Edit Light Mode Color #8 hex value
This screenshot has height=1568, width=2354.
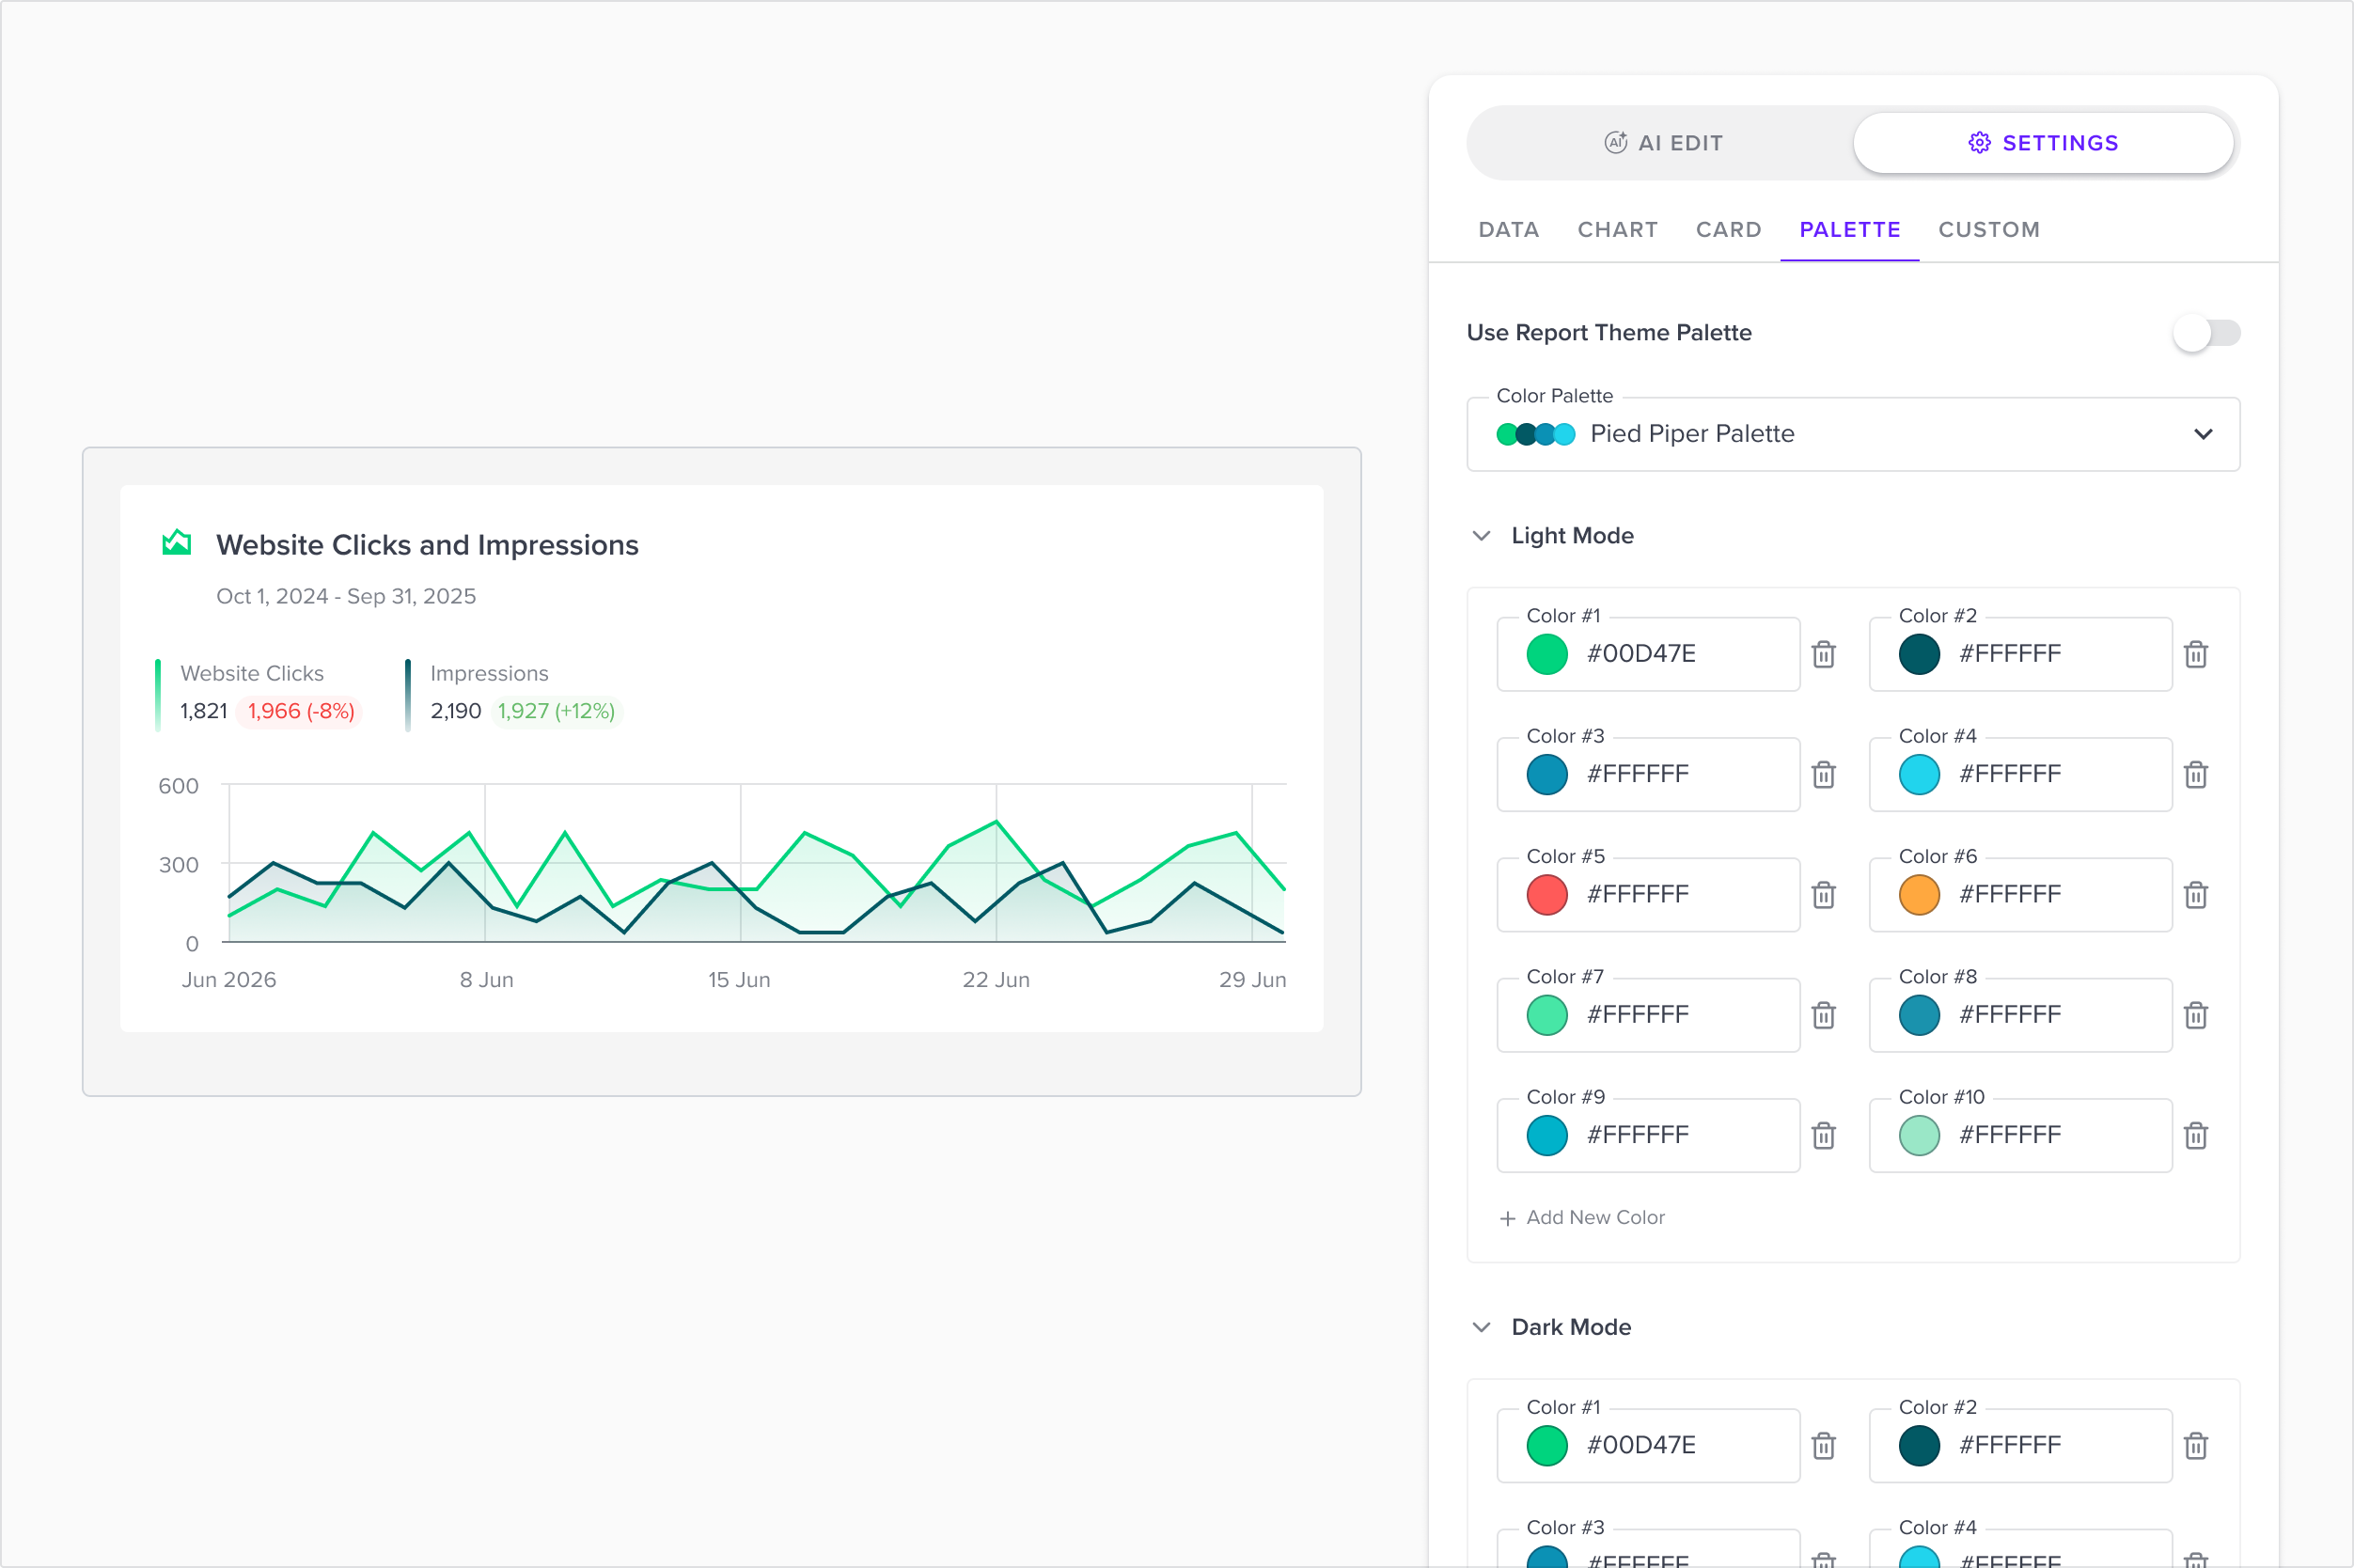(2010, 1015)
